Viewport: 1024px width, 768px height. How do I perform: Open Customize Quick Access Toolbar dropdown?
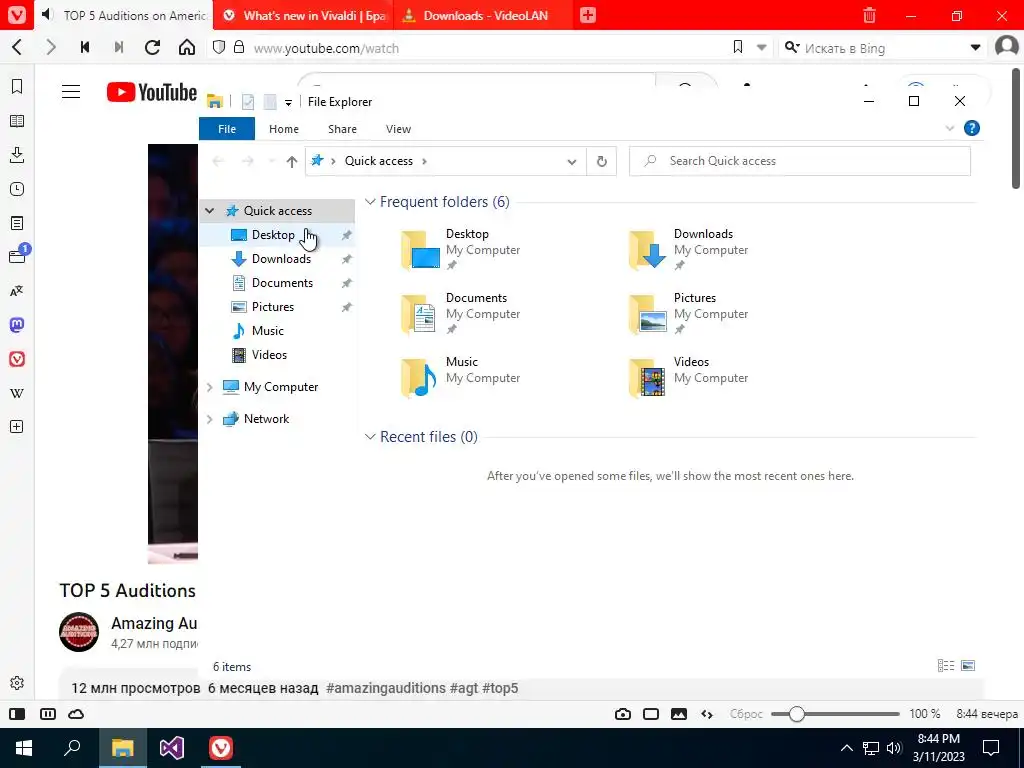coord(288,103)
